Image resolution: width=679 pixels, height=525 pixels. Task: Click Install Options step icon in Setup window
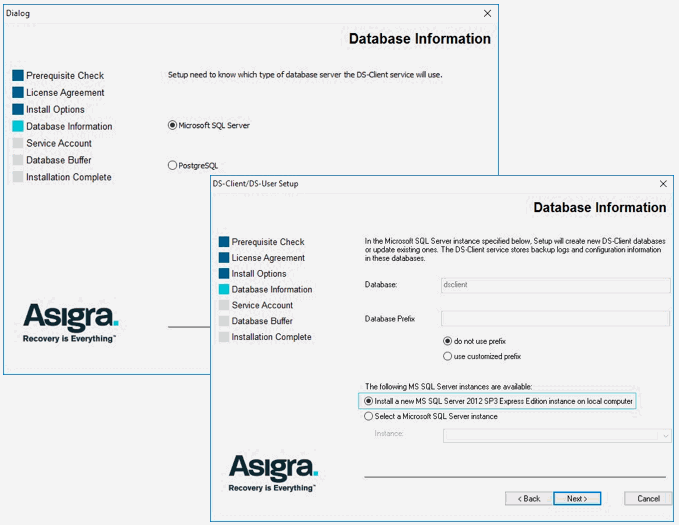coord(224,273)
